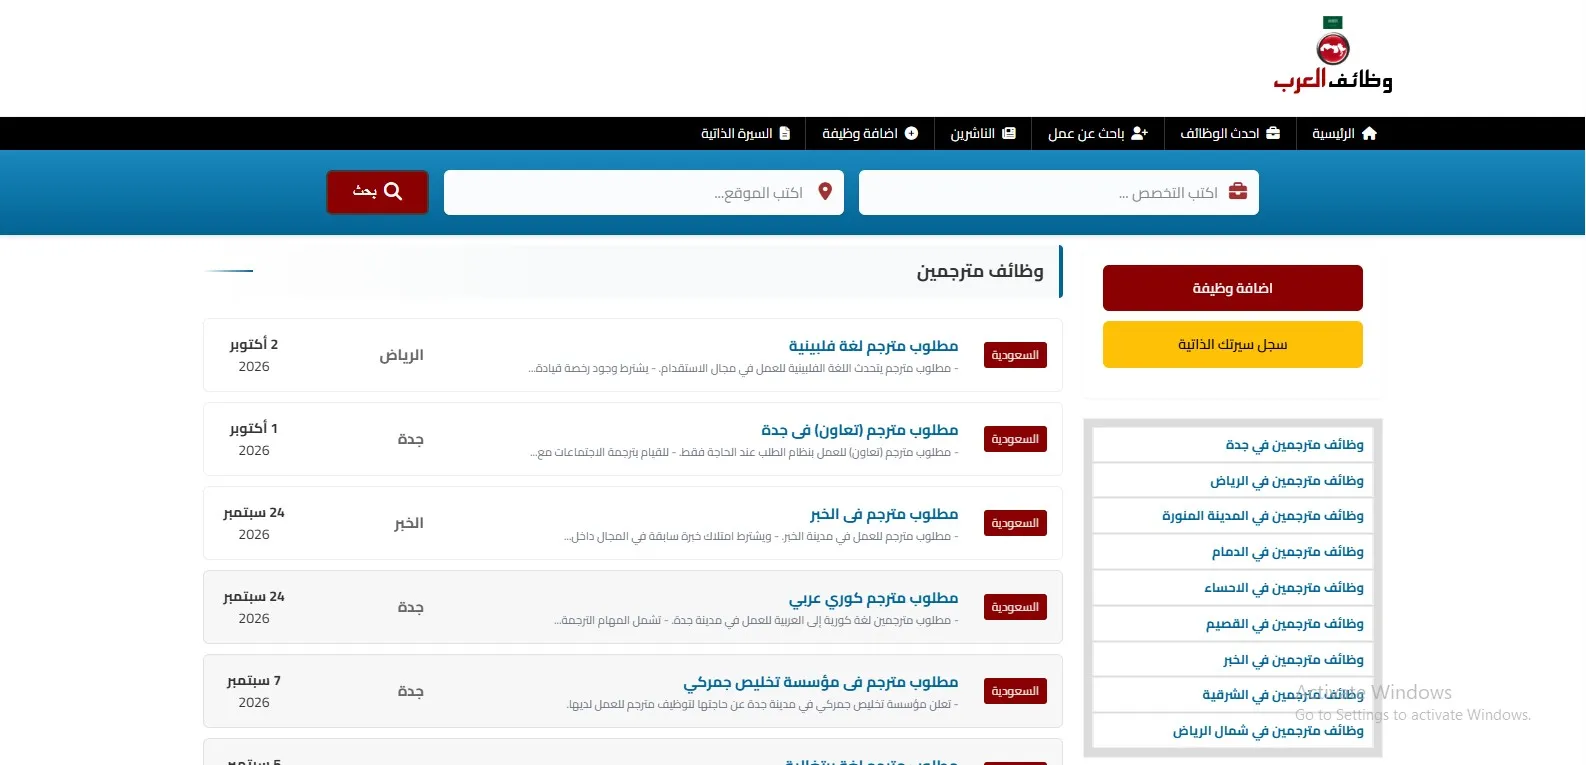
Task: Open الرئيسية in the navigation bar
Action: coord(1345,133)
